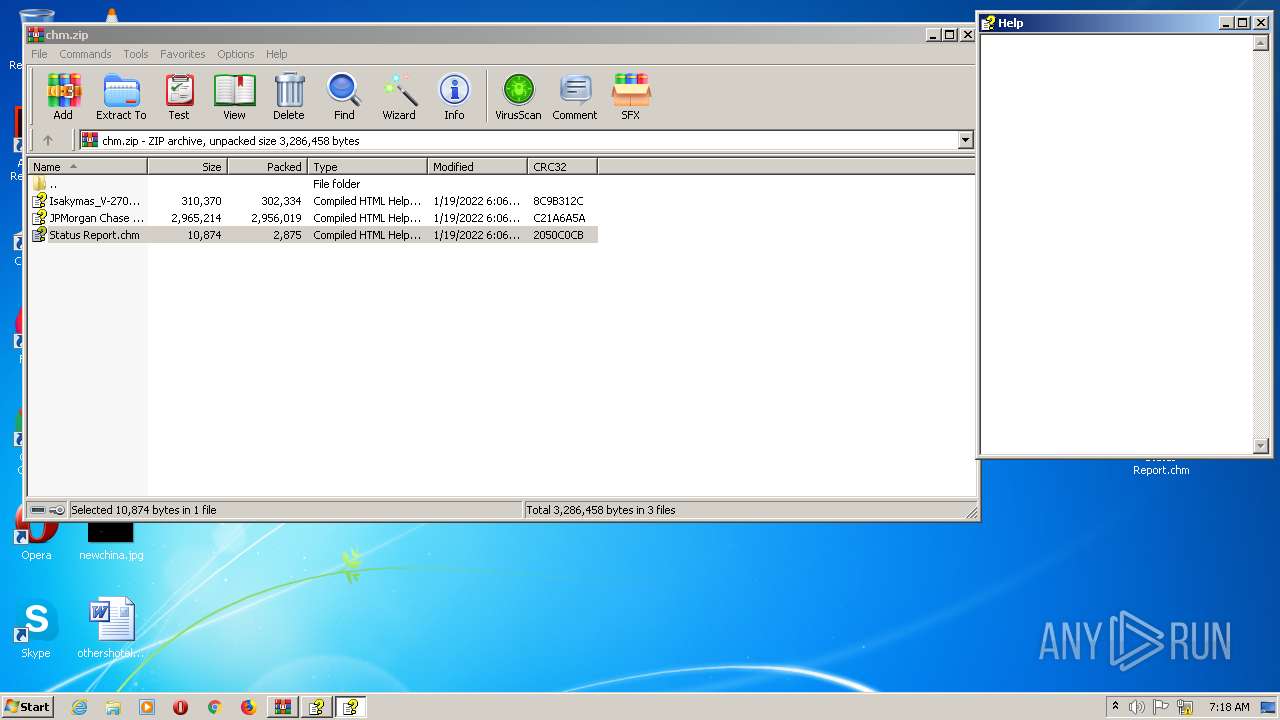Screen dimensions: 1280x720
Task: Click CRC32 value 8C9B312C
Action: click(558, 201)
